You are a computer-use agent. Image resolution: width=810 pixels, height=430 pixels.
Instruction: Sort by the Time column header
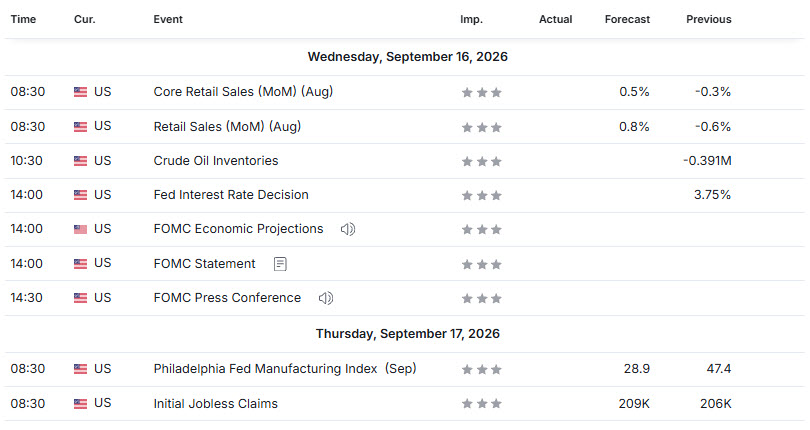click(x=23, y=20)
